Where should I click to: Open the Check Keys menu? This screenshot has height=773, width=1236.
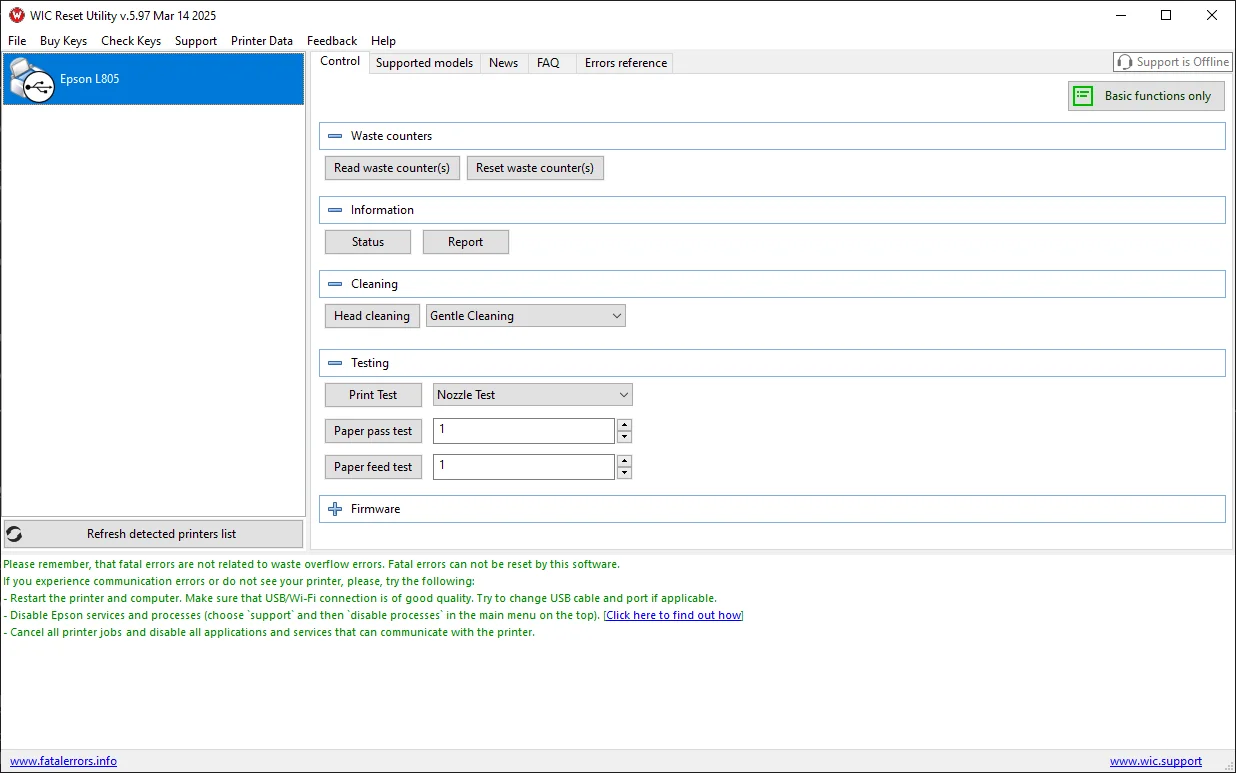click(131, 41)
